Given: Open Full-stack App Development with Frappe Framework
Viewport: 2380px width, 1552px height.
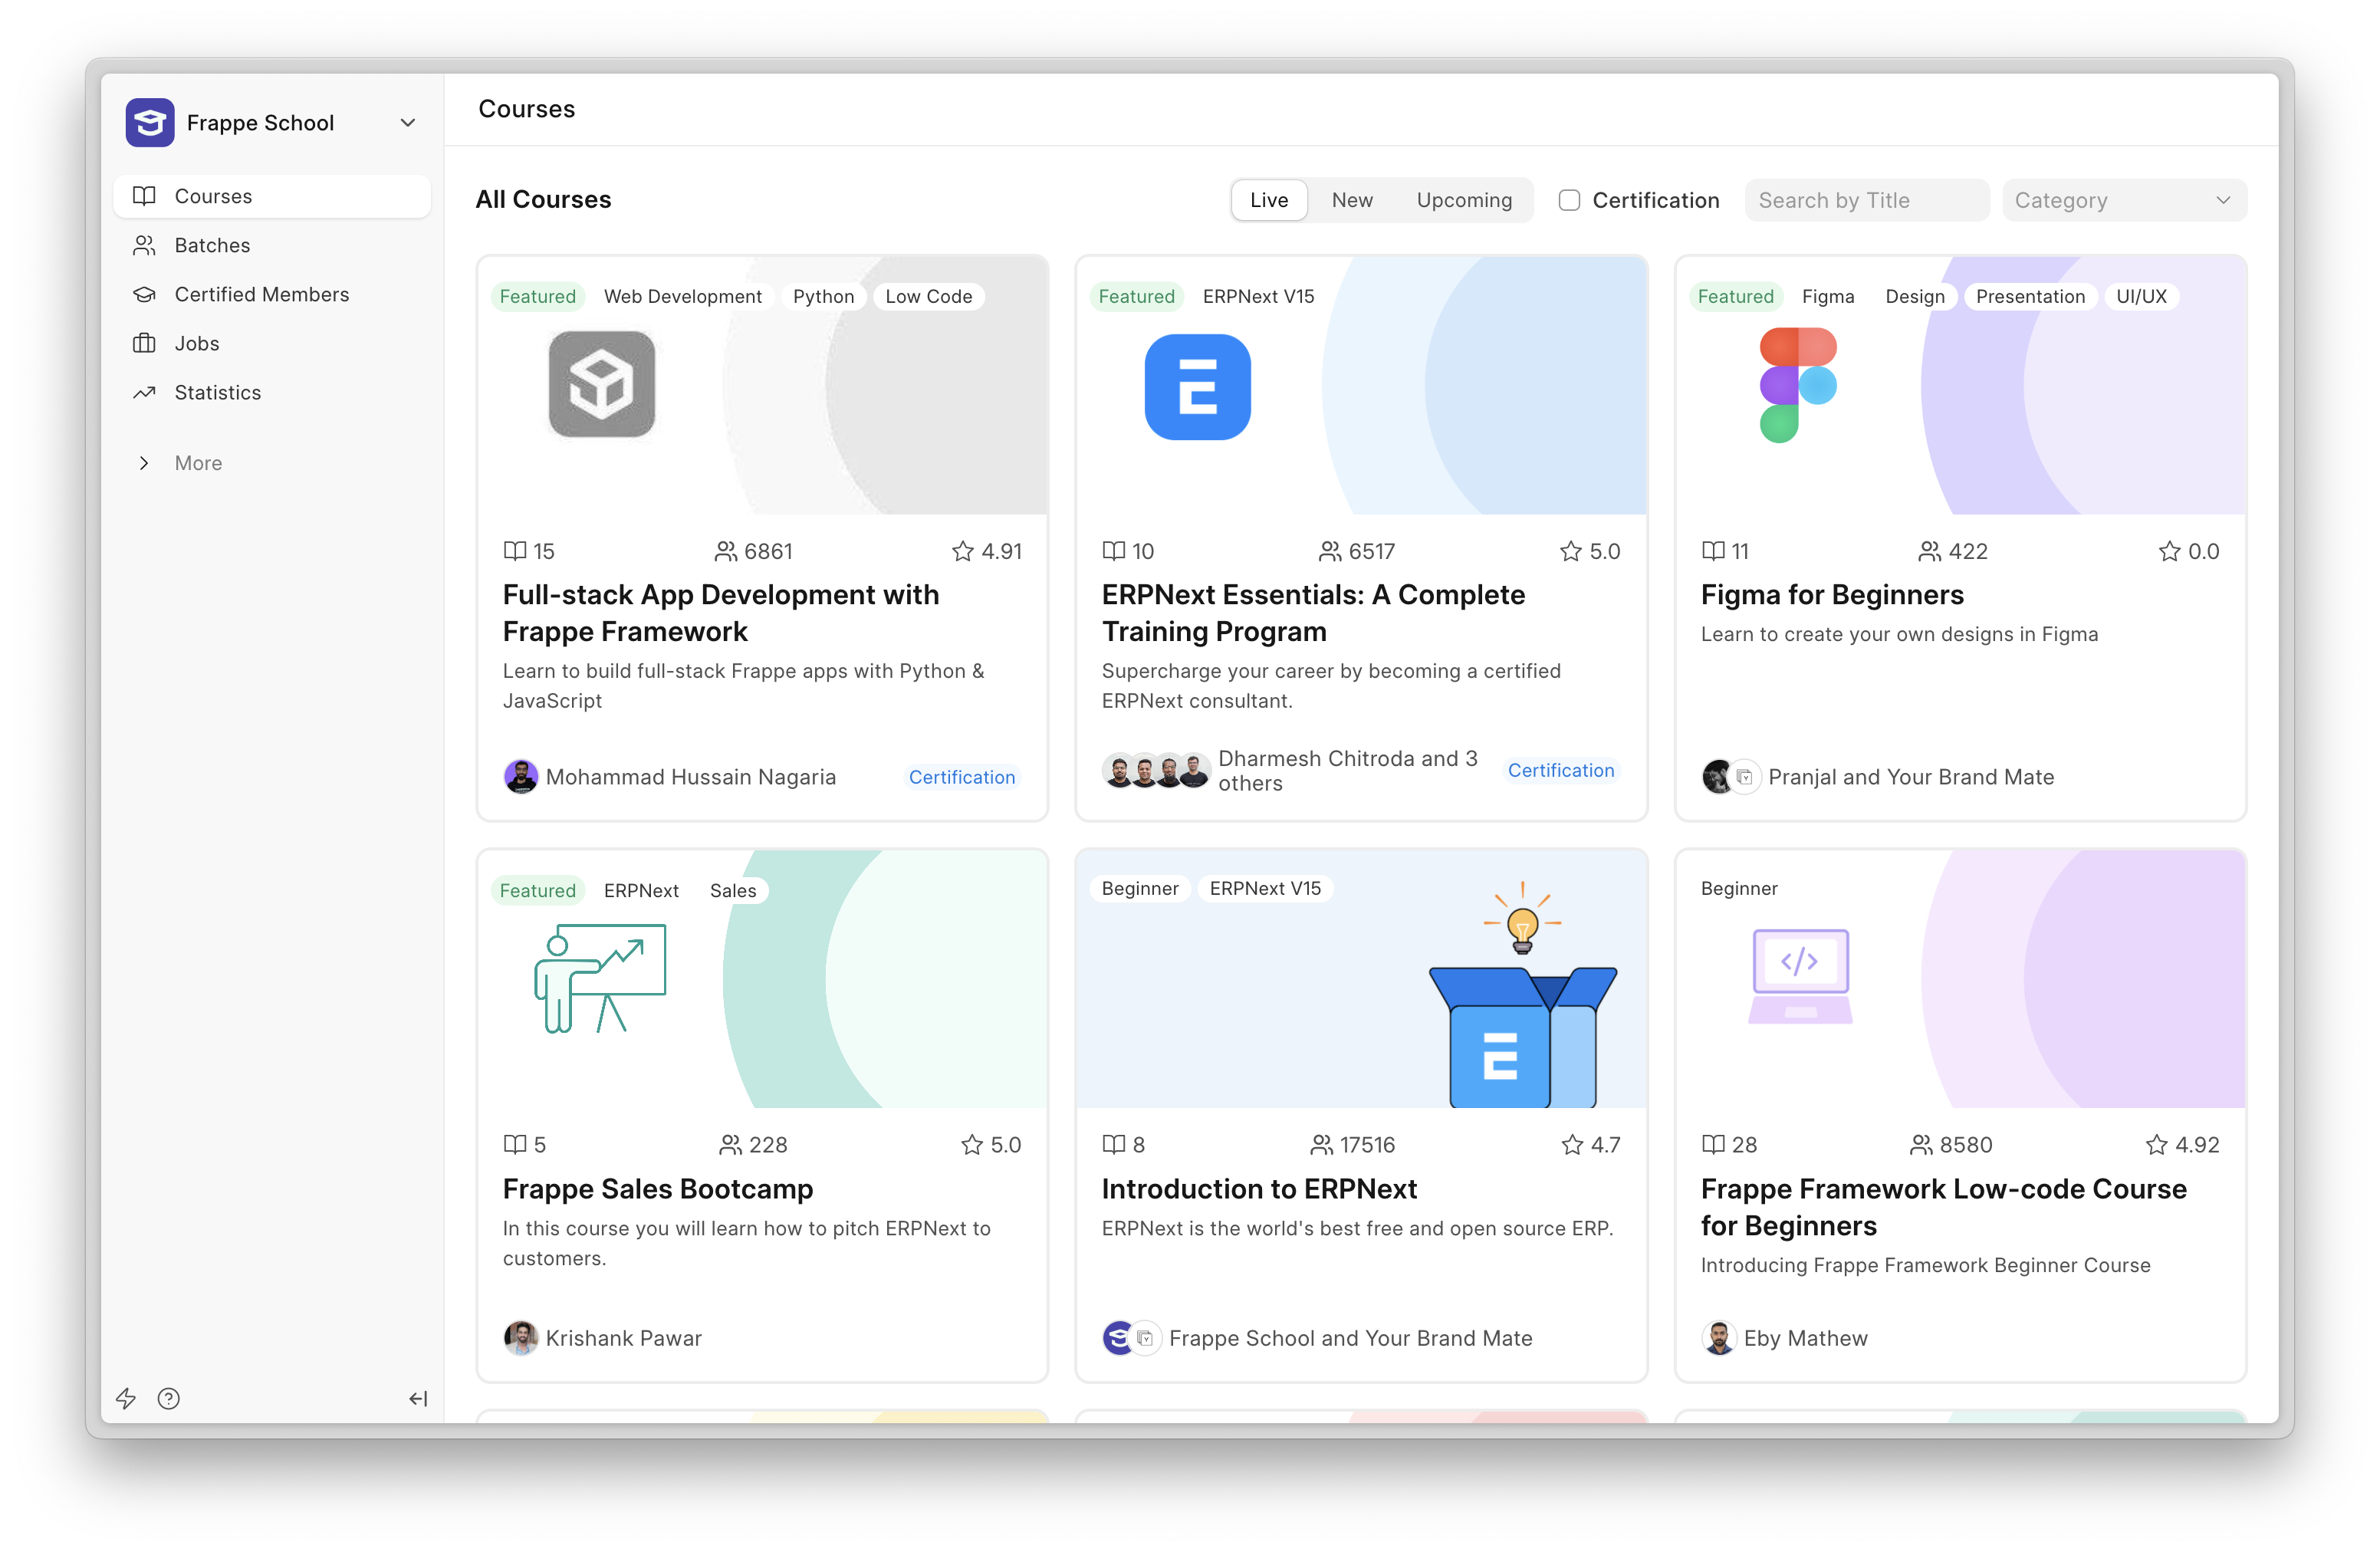Looking at the screenshot, I should 720,613.
